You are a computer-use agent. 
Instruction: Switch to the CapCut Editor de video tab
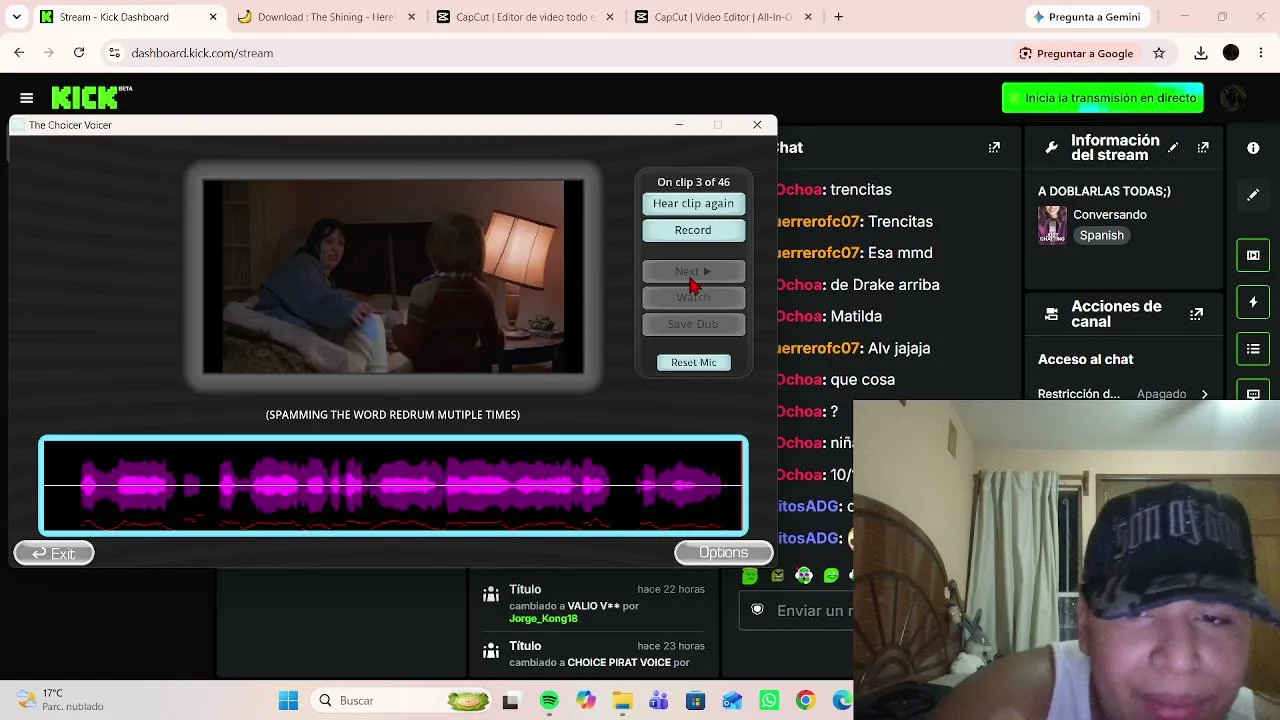point(524,17)
